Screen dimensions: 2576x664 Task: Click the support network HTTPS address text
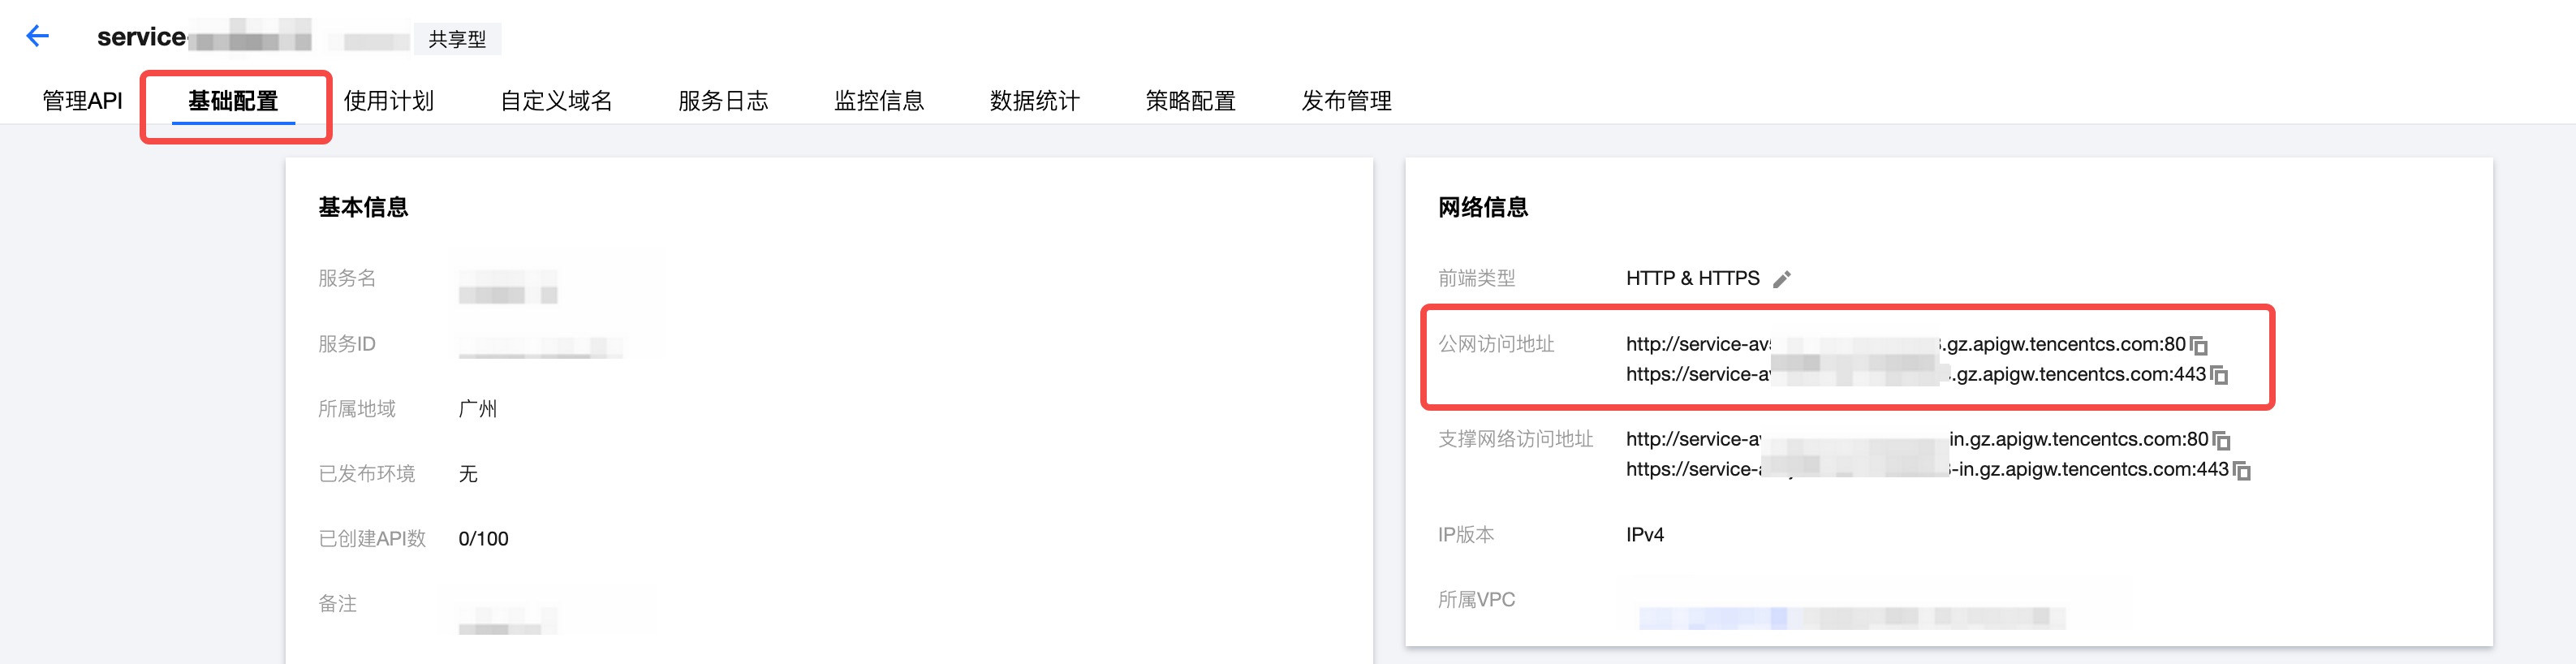1926,469
